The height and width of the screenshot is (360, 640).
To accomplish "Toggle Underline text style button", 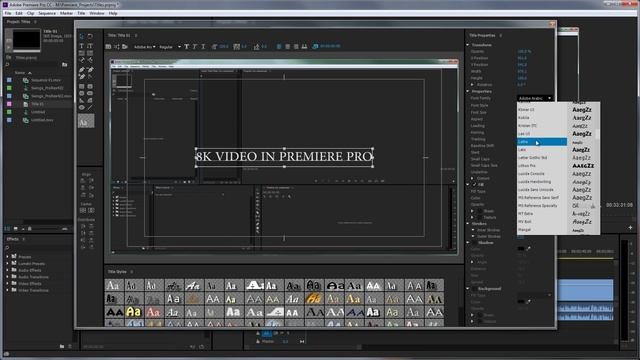I will click(203, 47).
